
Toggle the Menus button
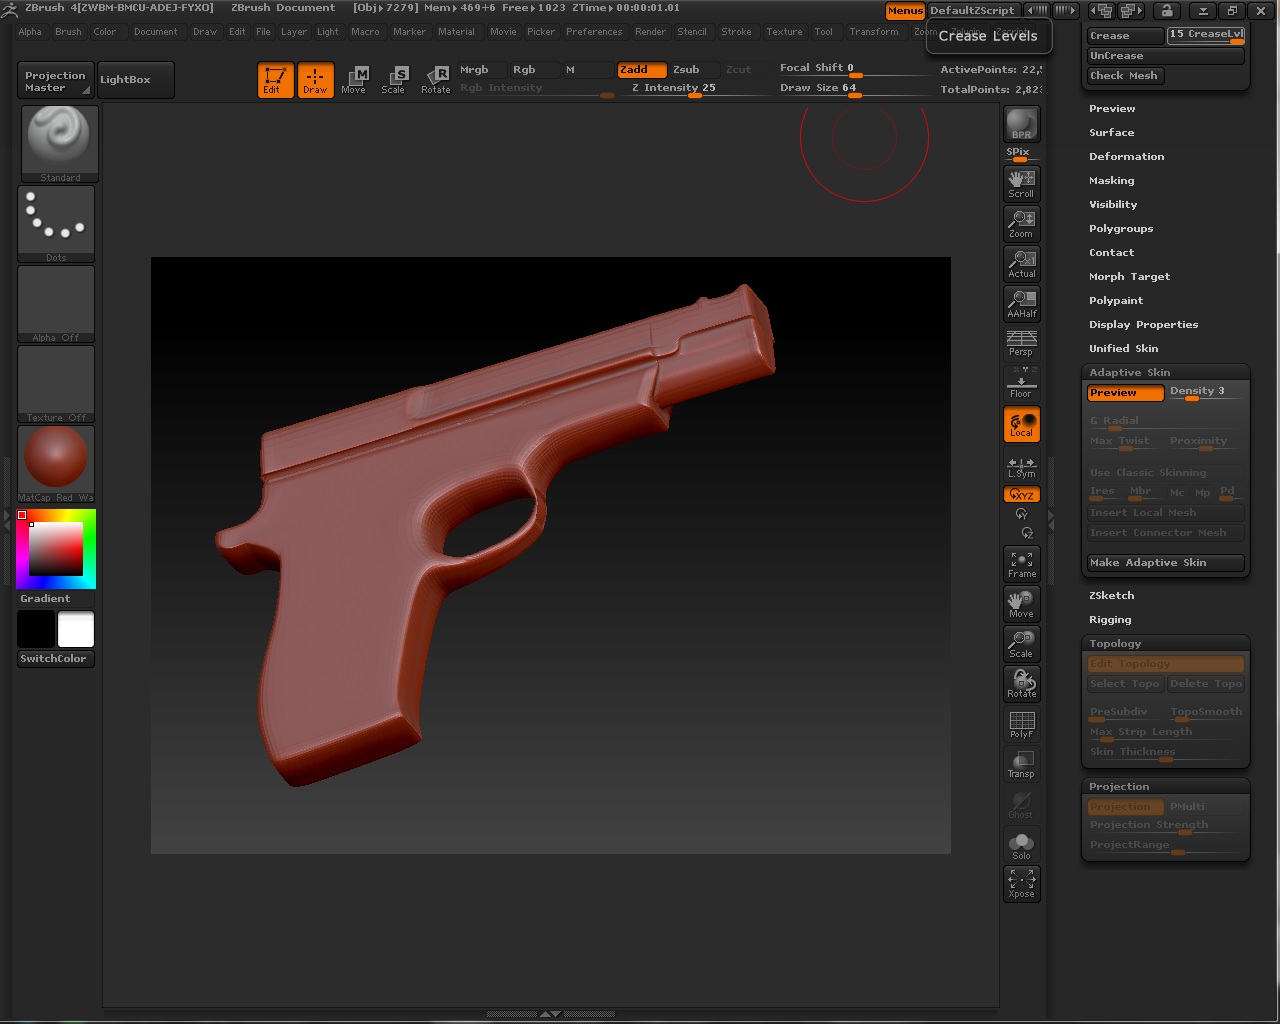(x=905, y=10)
